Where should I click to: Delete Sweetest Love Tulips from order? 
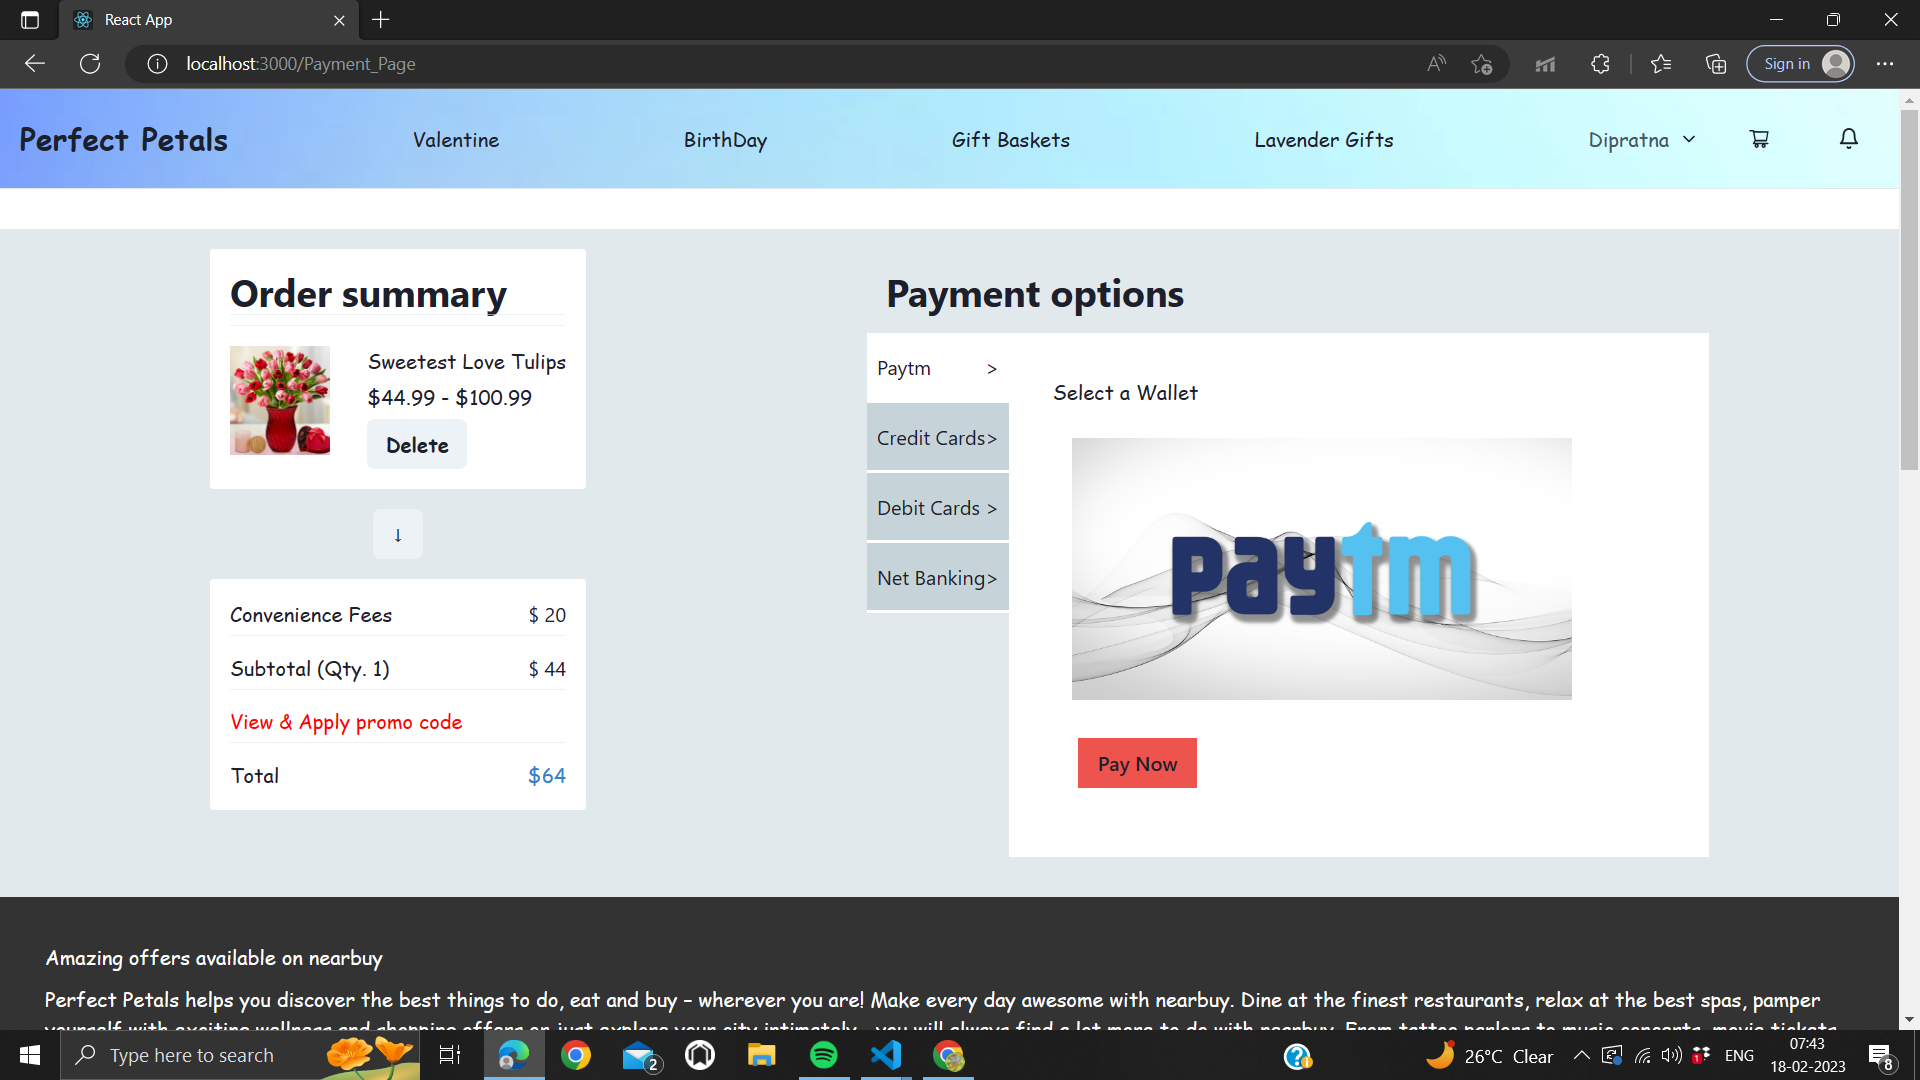pos(417,445)
